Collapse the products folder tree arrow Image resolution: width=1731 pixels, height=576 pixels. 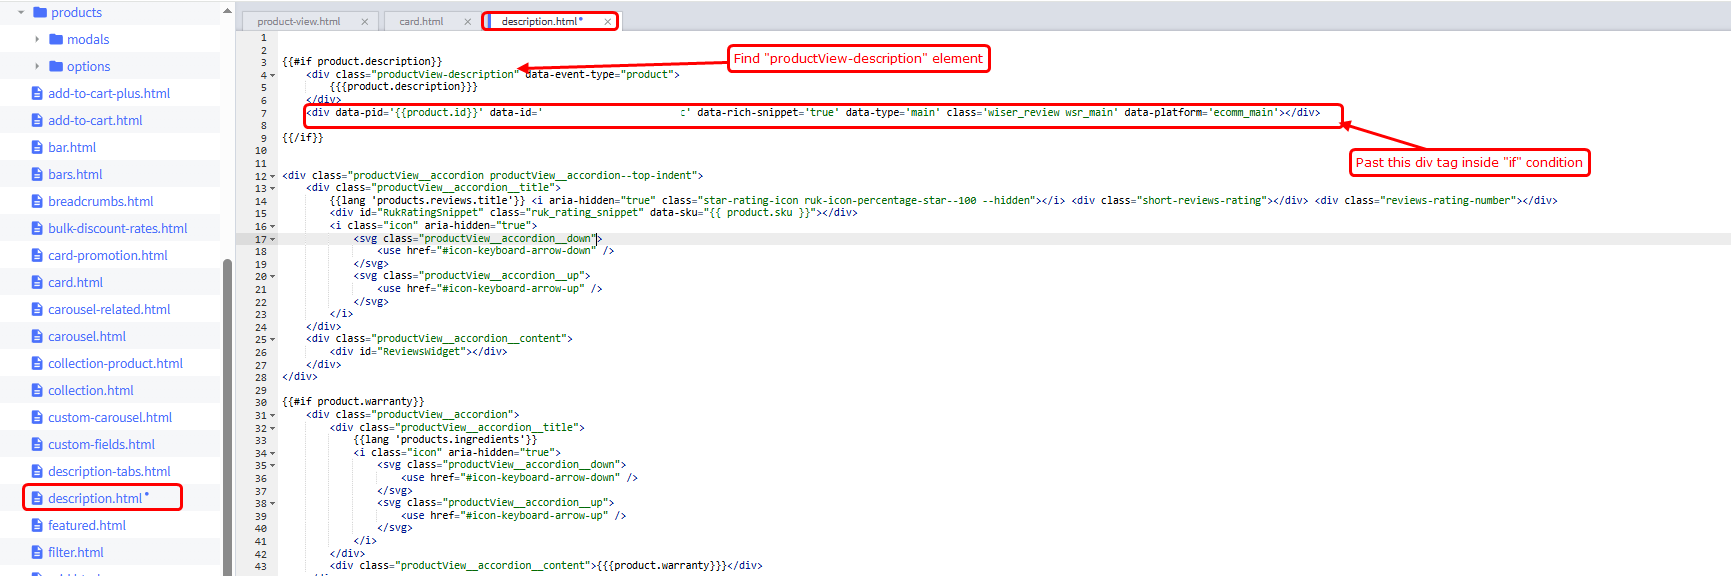click(21, 12)
